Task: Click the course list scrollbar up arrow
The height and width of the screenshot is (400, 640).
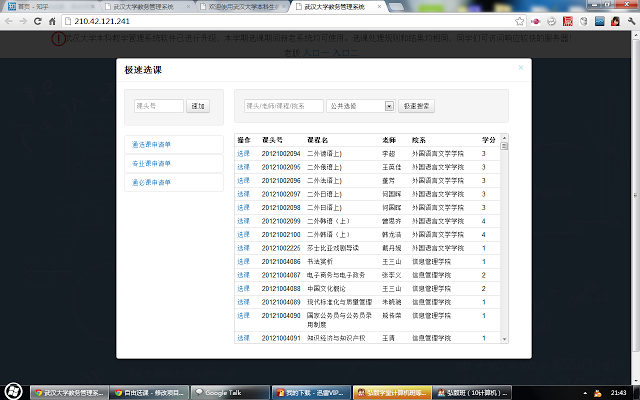Action: click(504, 138)
